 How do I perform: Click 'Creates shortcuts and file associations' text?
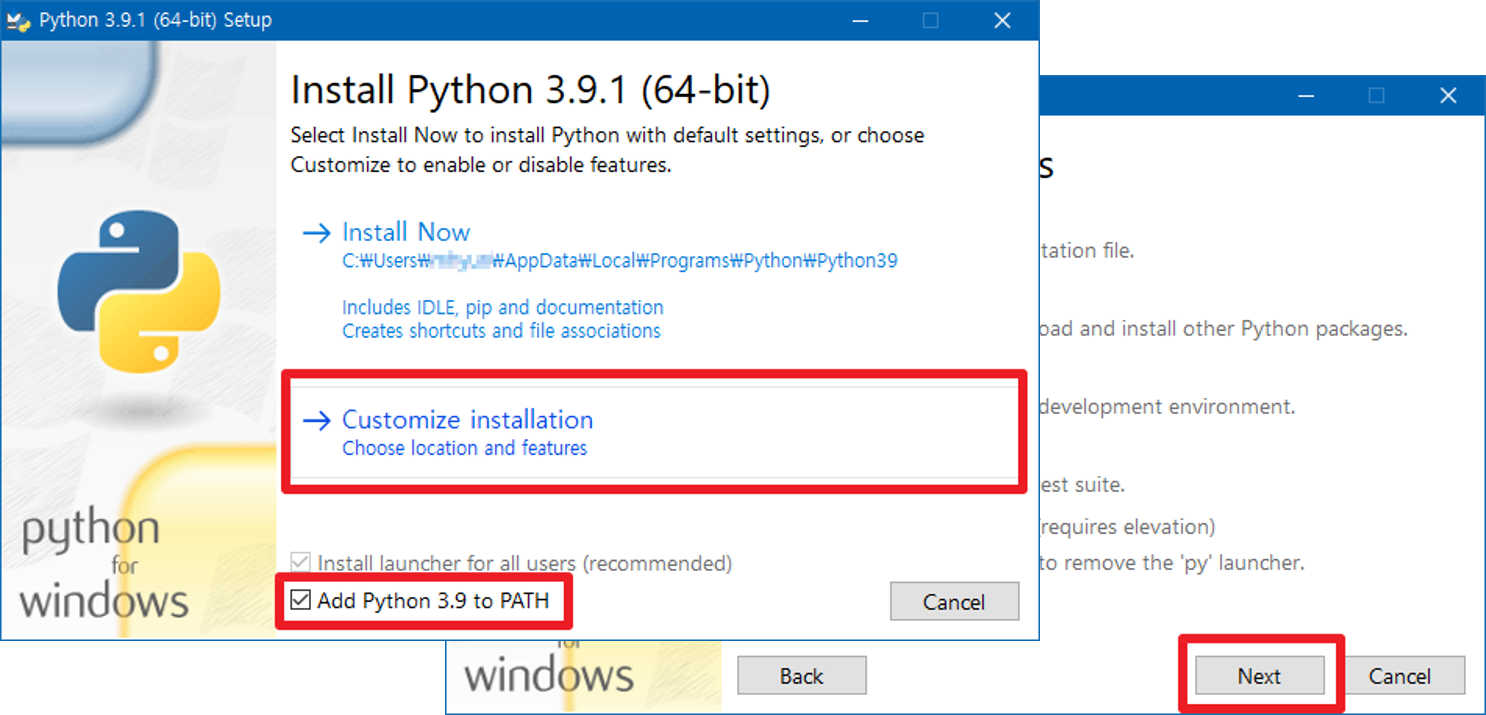(501, 330)
